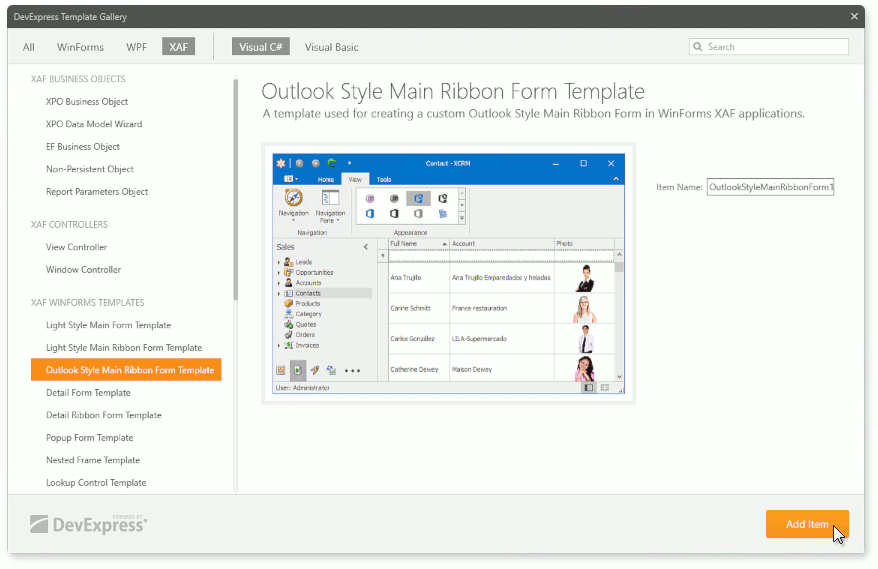Switch to the WPF filter
Viewport: 878px width, 569px height.
[x=137, y=47]
